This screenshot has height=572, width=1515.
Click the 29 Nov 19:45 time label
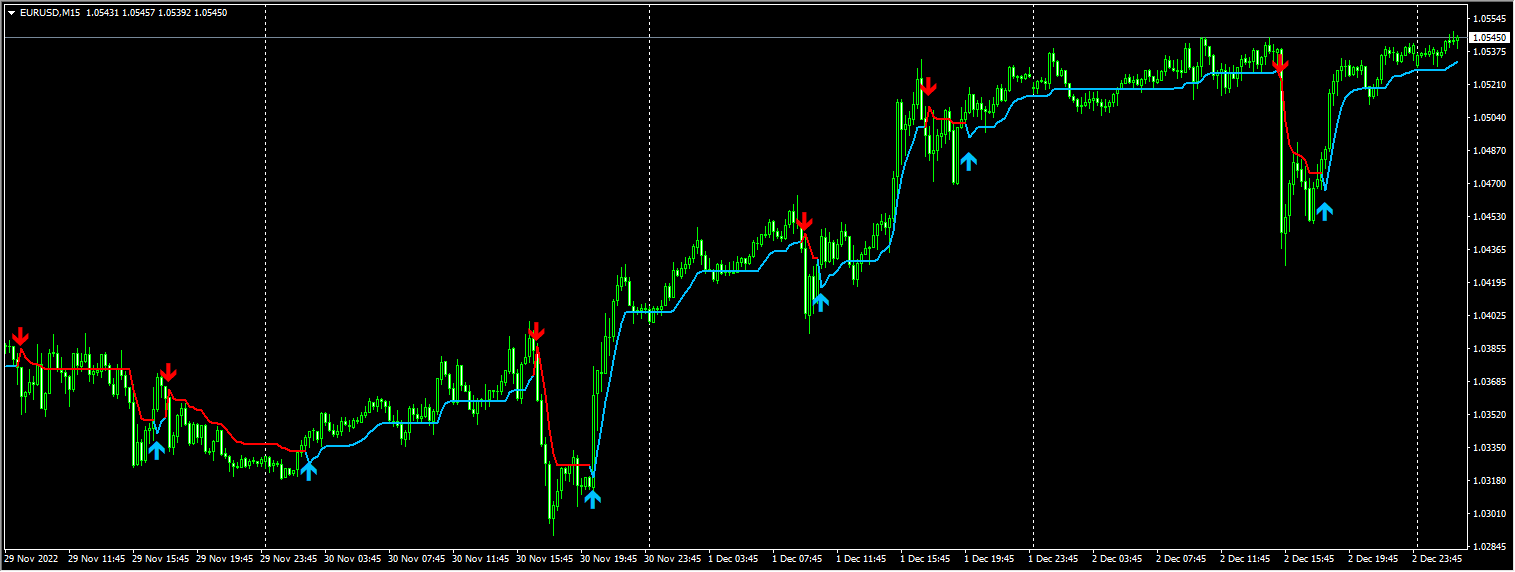pos(223,559)
